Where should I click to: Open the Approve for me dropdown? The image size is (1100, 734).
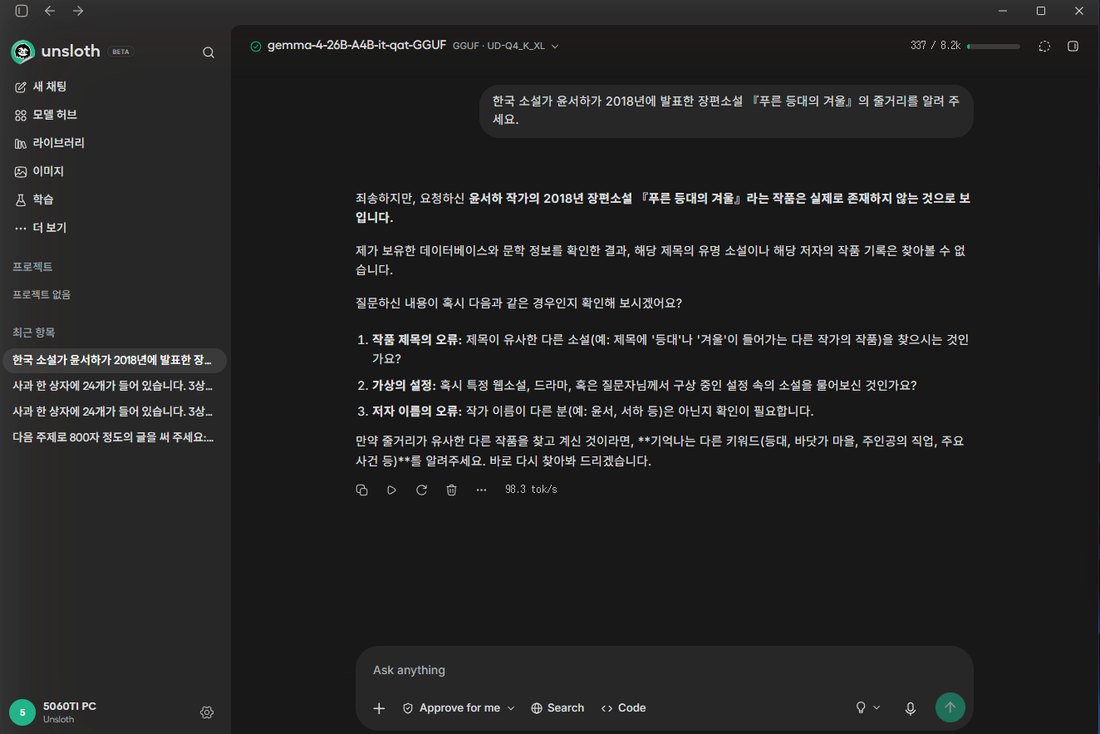click(459, 708)
